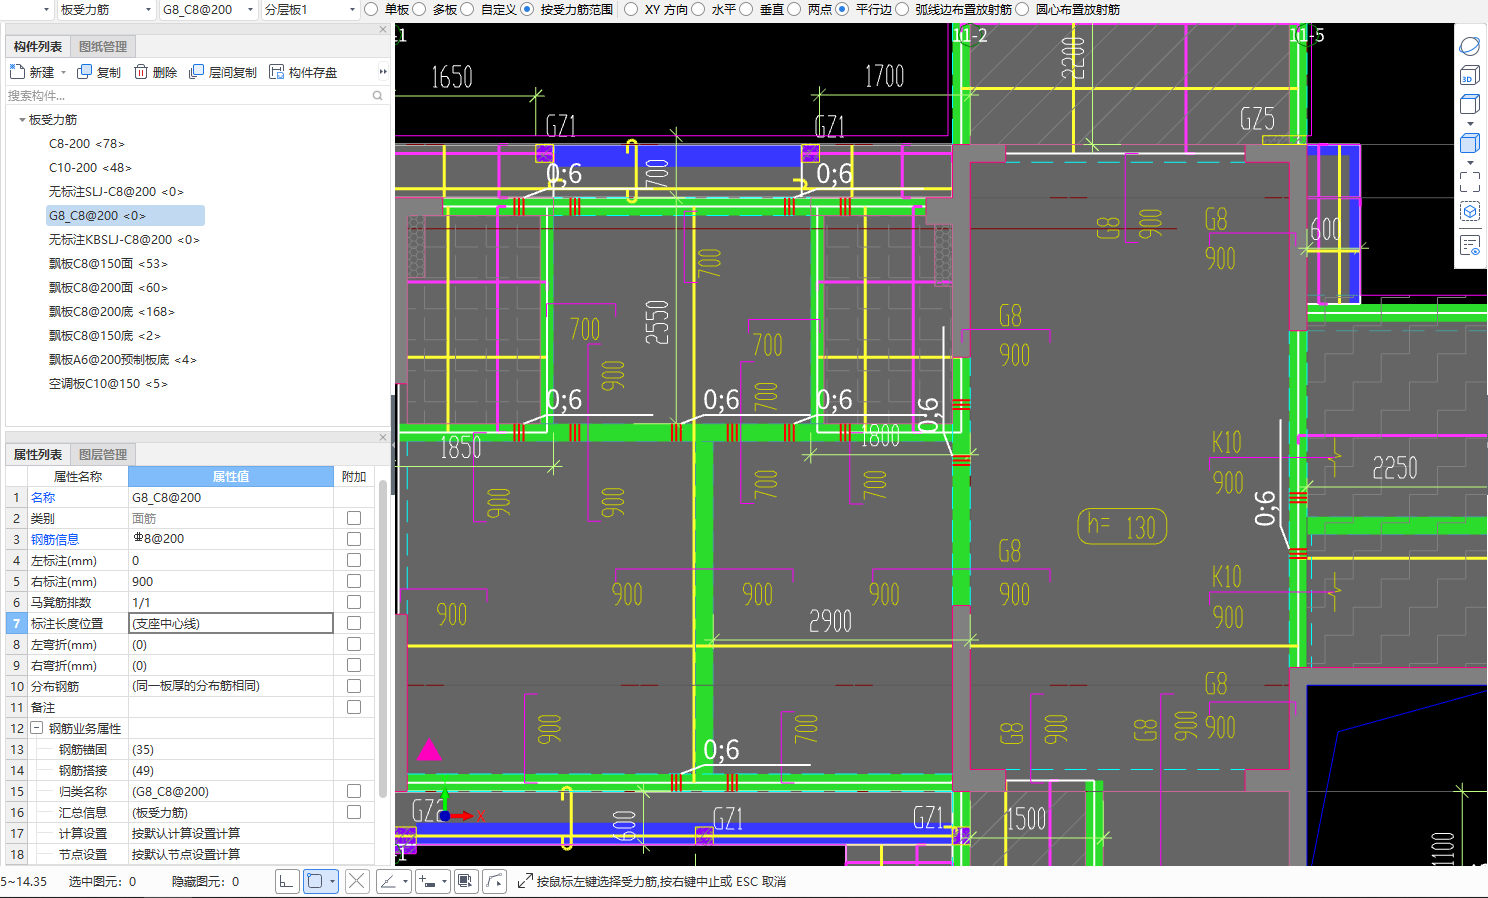Click the screen-with-cursor icon in status bar
This screenshot has width=1488, height=898.
[x=465, y=881]
